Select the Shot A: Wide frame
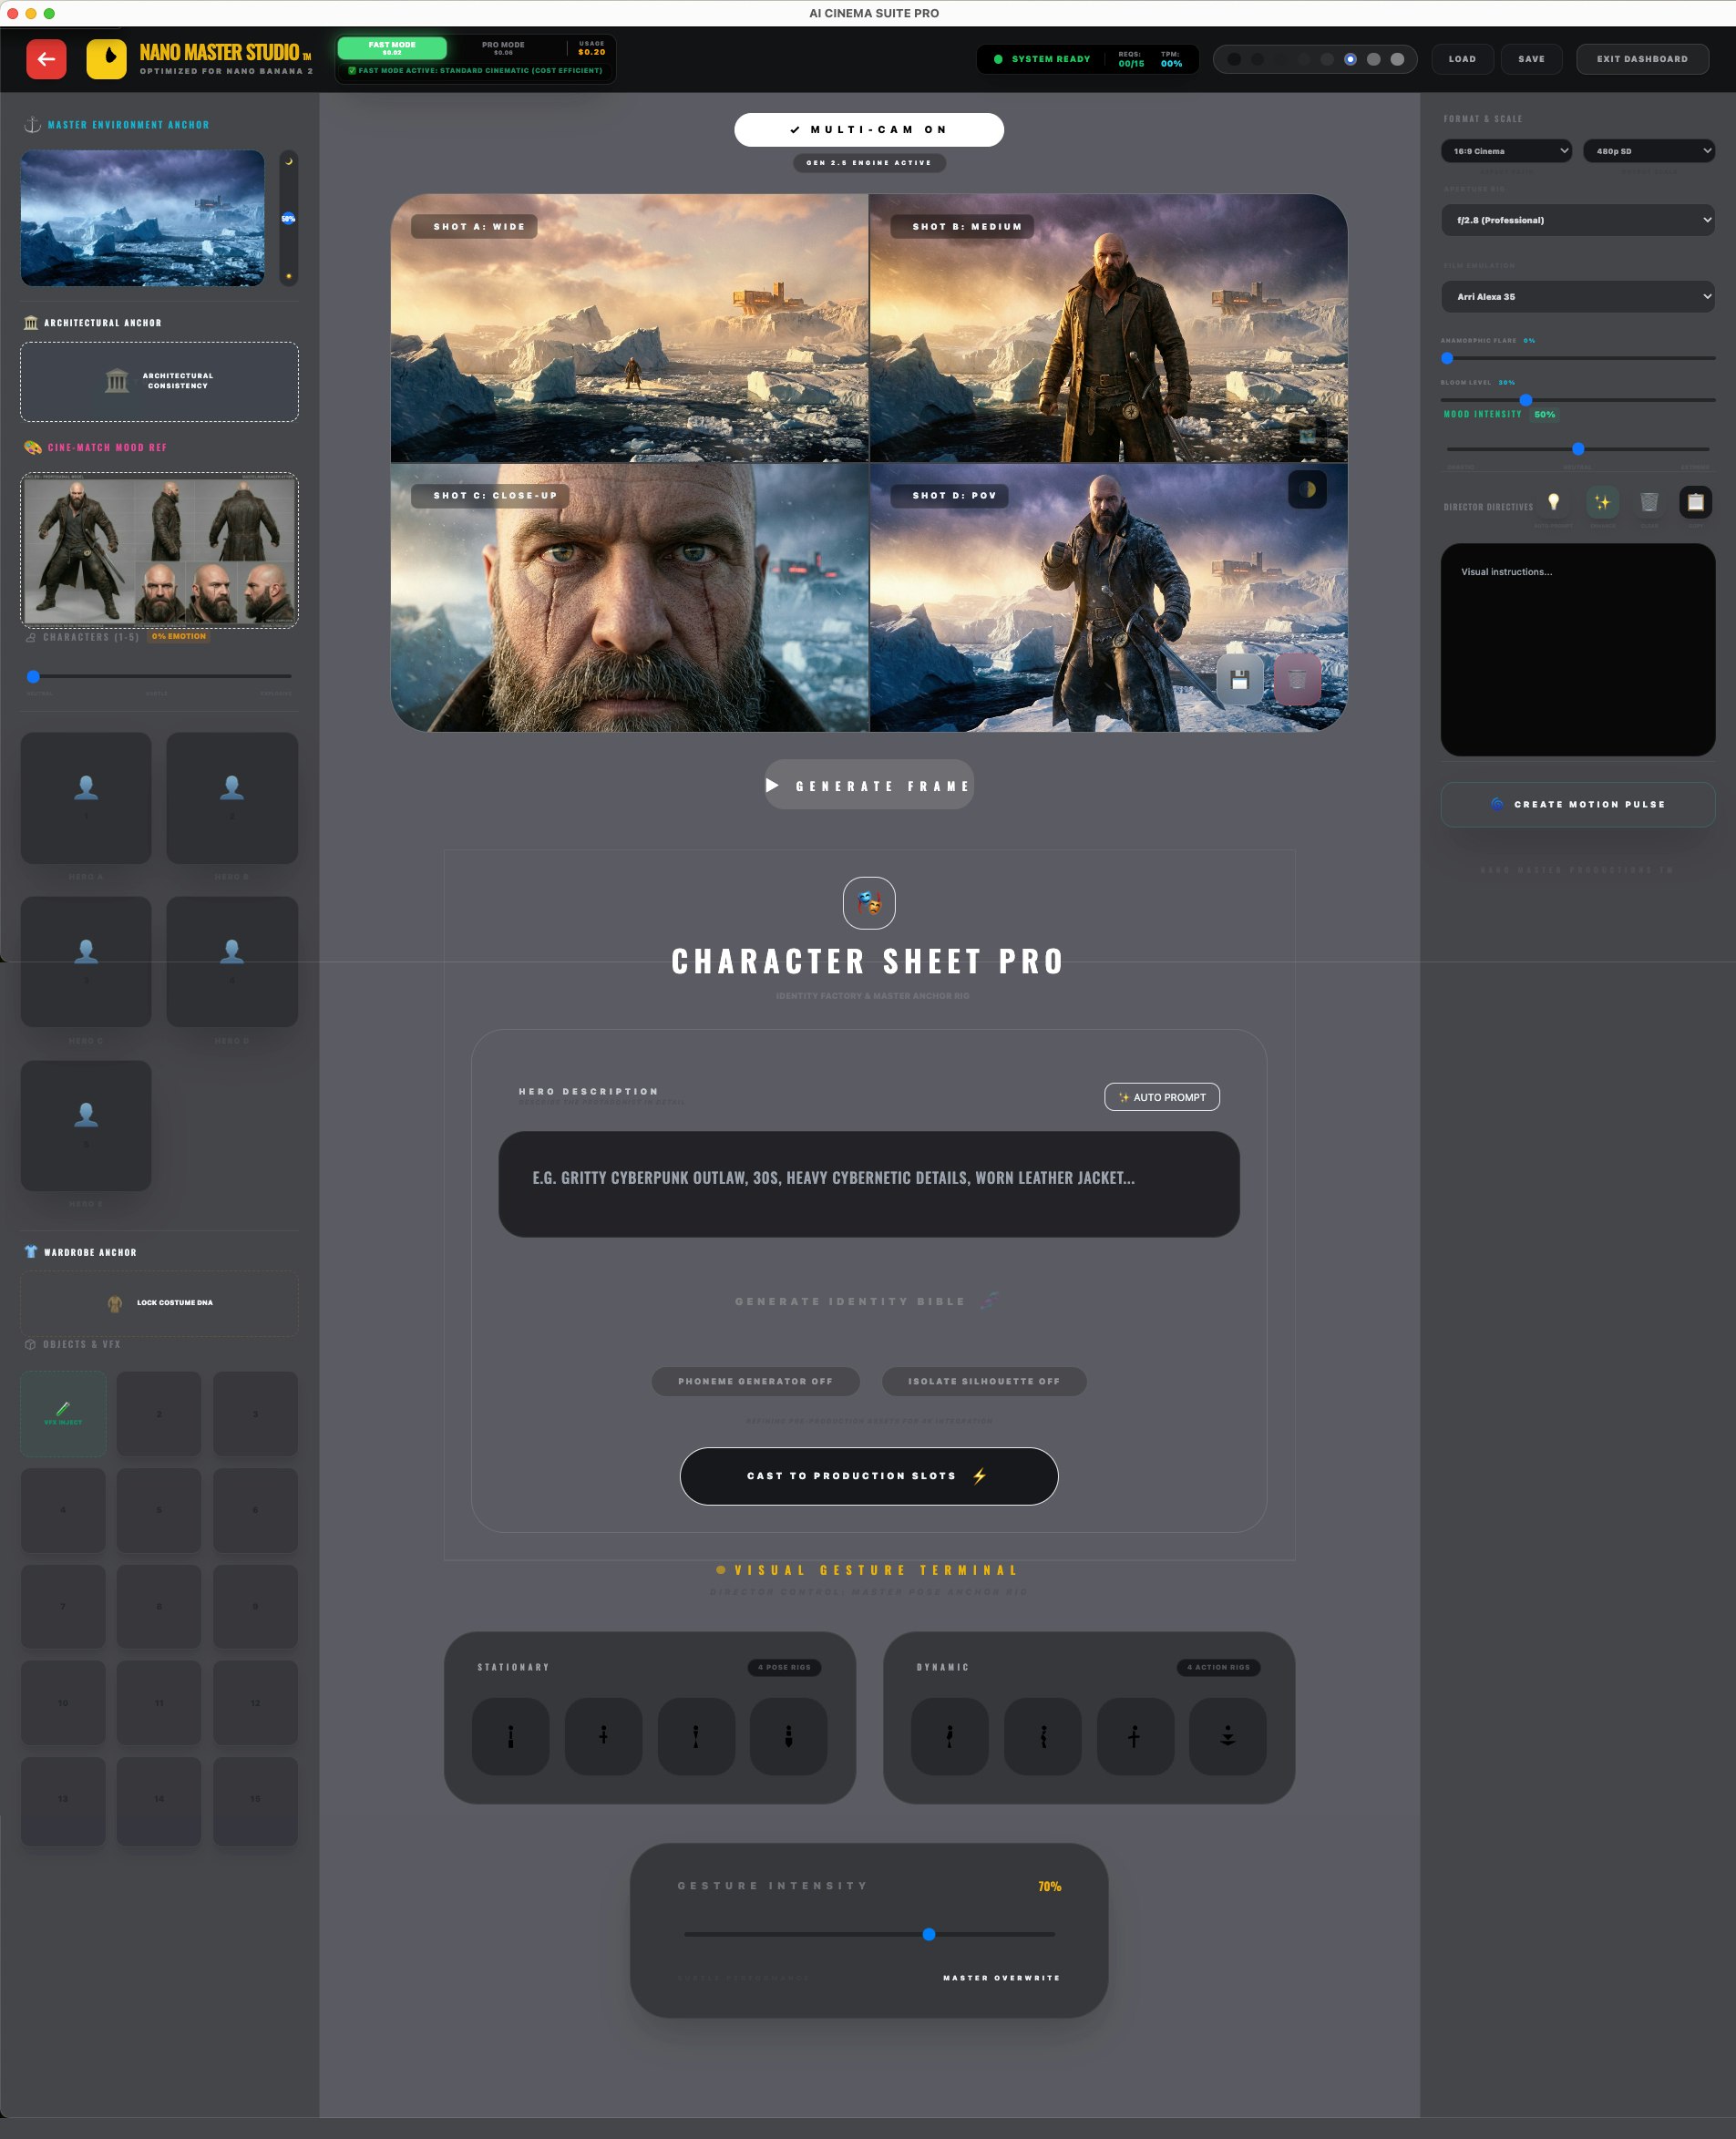1736x2139 pixels. point(630,328)
